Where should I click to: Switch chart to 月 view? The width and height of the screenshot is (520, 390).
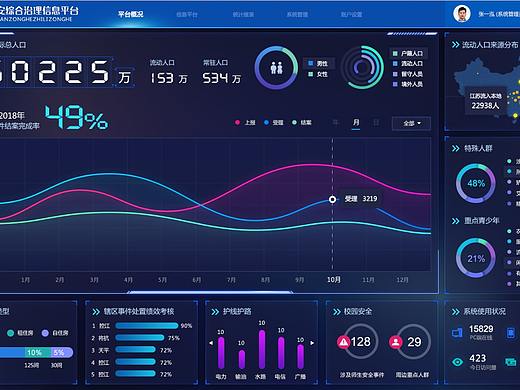356,123
